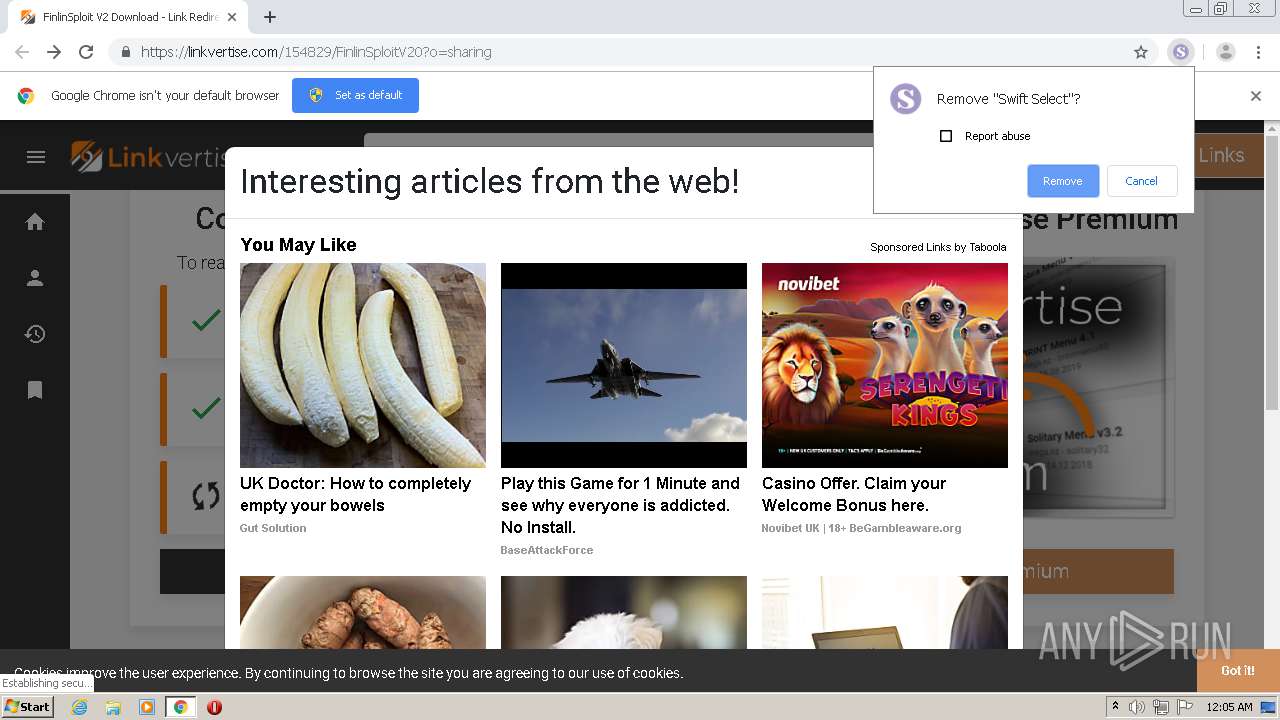Click 'Play this Game for 1 Minute' headline
Screen dimensions: 1280x720
point(620,505)
